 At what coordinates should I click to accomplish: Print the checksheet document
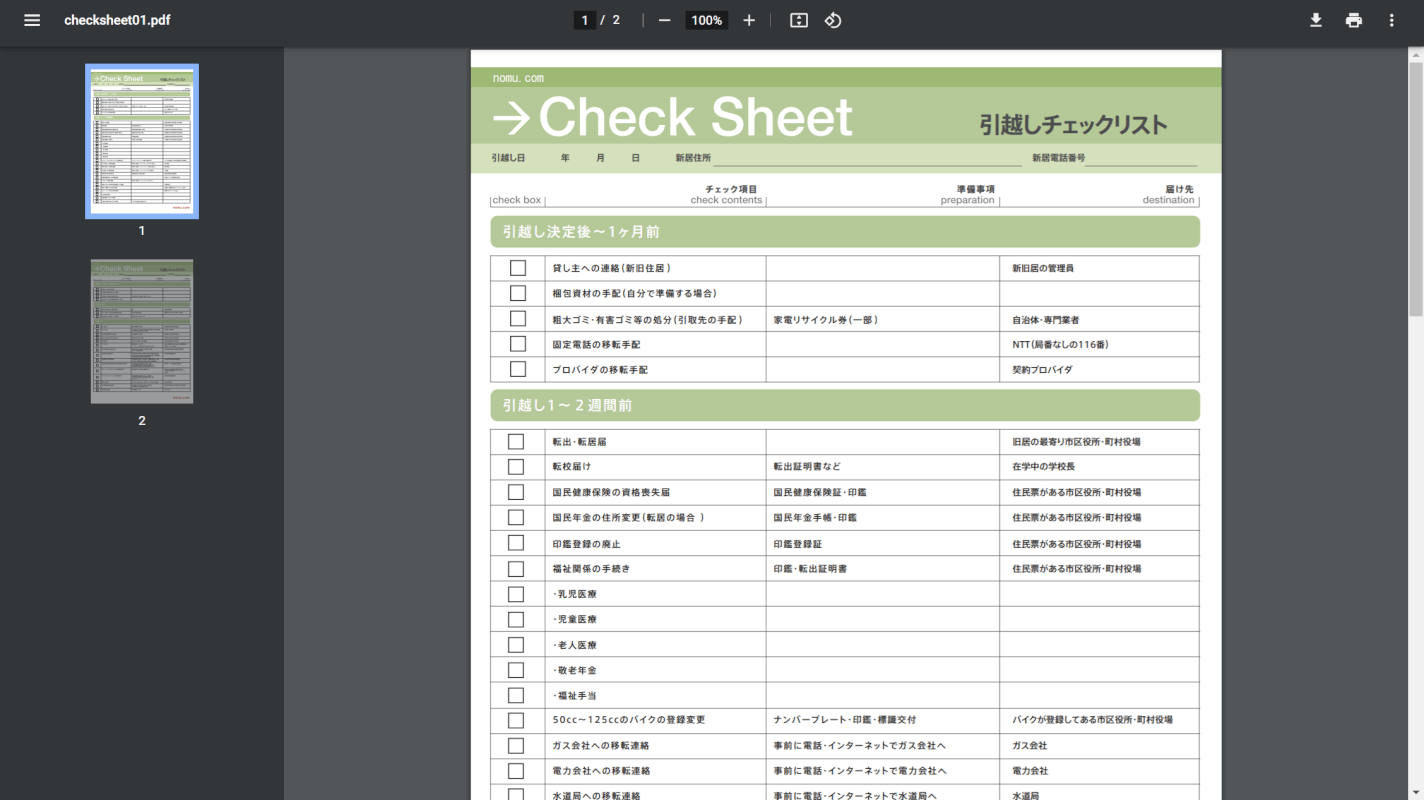pyautogui.click(x=1354, y=20)
